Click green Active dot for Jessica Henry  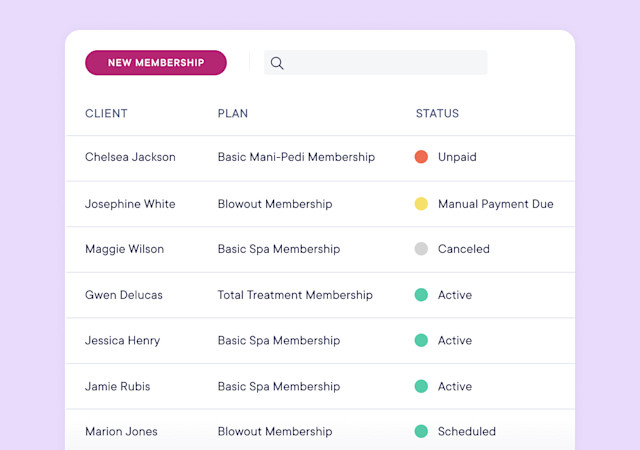tap(421, 340)
